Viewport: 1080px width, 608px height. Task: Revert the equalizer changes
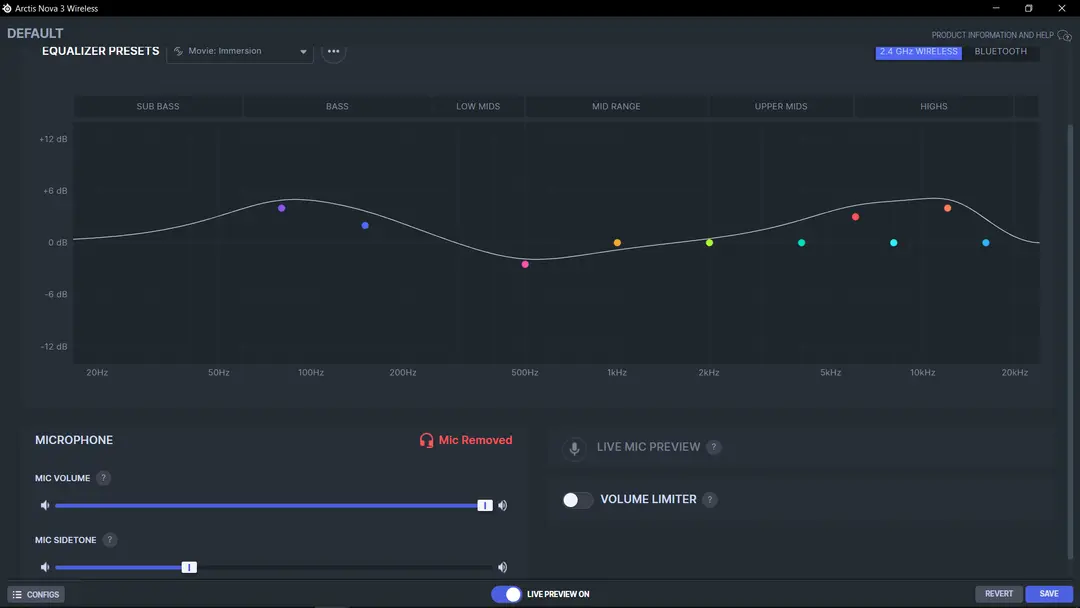[x=999, y=594]
